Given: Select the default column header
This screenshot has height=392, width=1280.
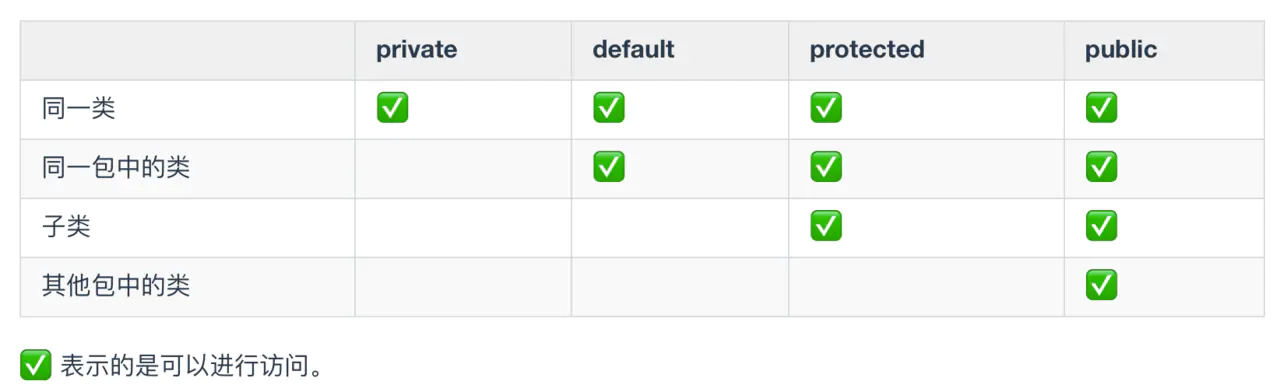Looking at the screenshot, I should (x=633, y=49).
